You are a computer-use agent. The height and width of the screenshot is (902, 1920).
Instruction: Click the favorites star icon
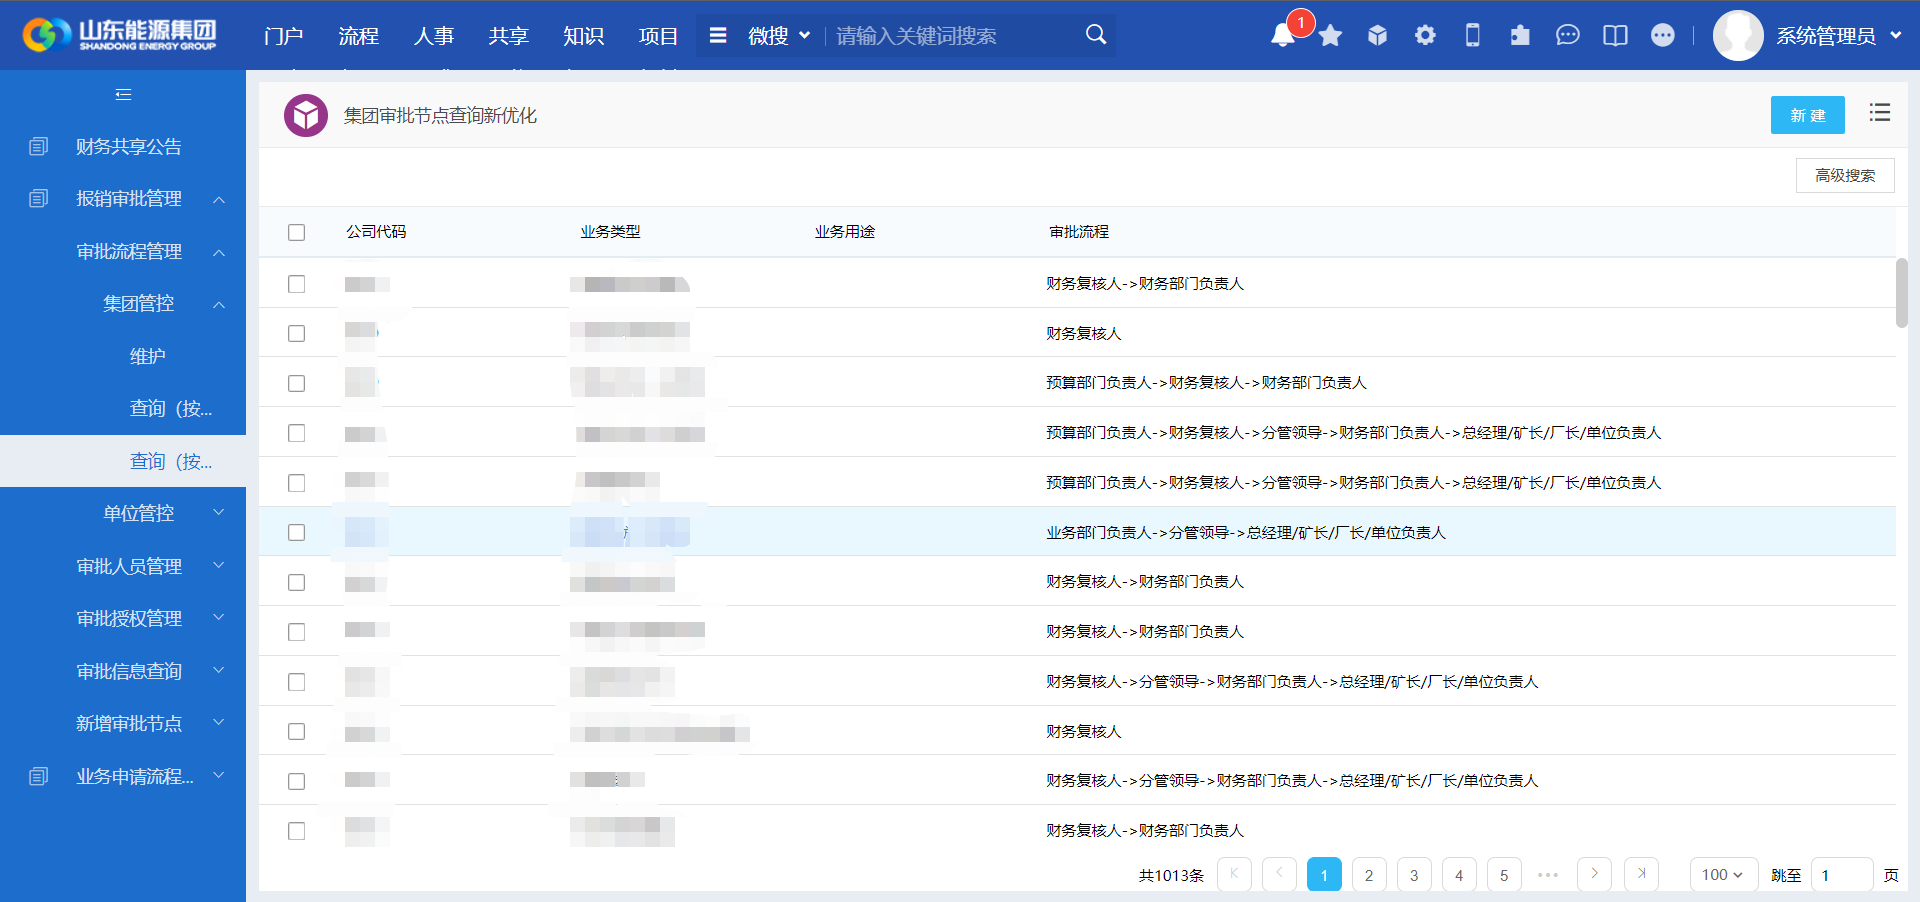coord(1330,36)
